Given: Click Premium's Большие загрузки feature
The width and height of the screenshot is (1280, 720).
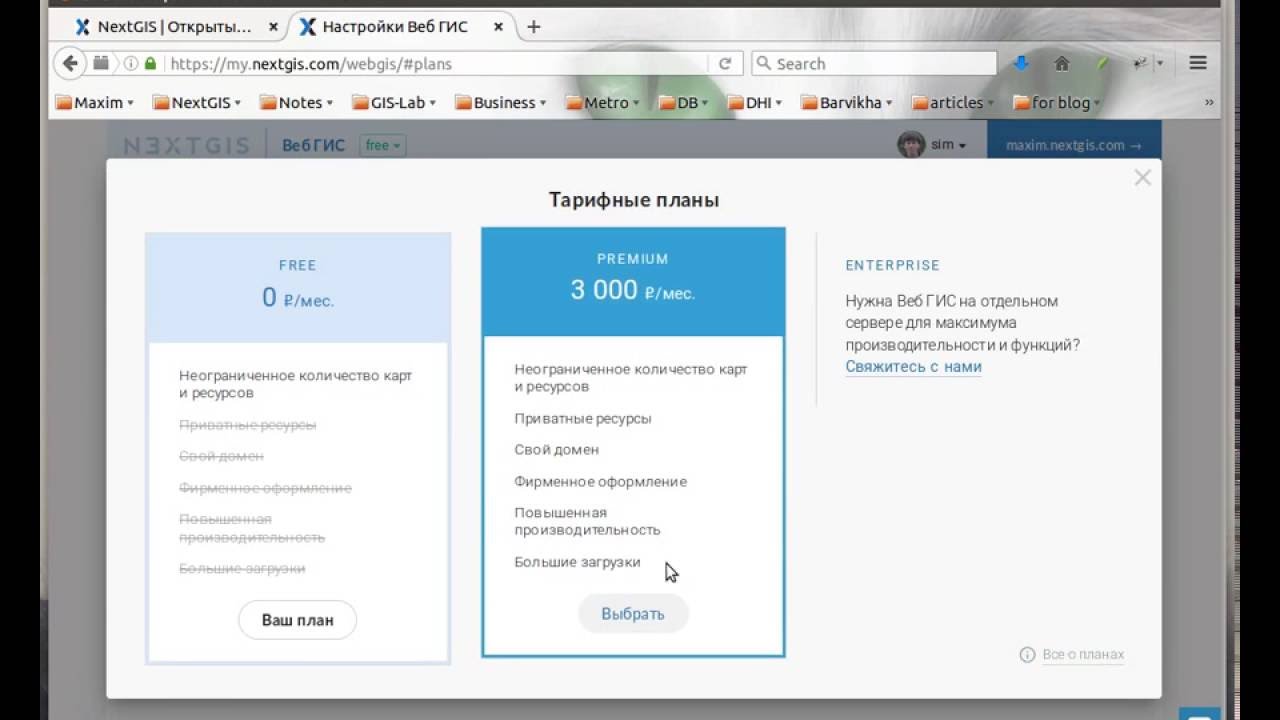Looking at the screenshot, I should (x=577, y=562).
